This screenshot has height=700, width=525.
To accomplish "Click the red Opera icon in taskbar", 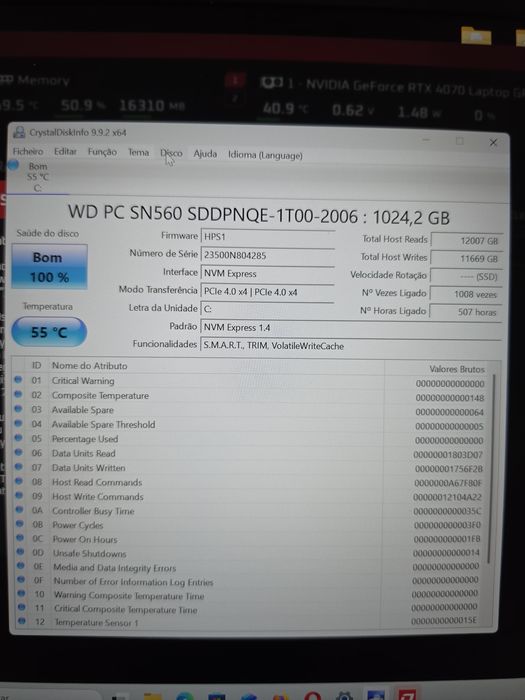I will point(313,696).
